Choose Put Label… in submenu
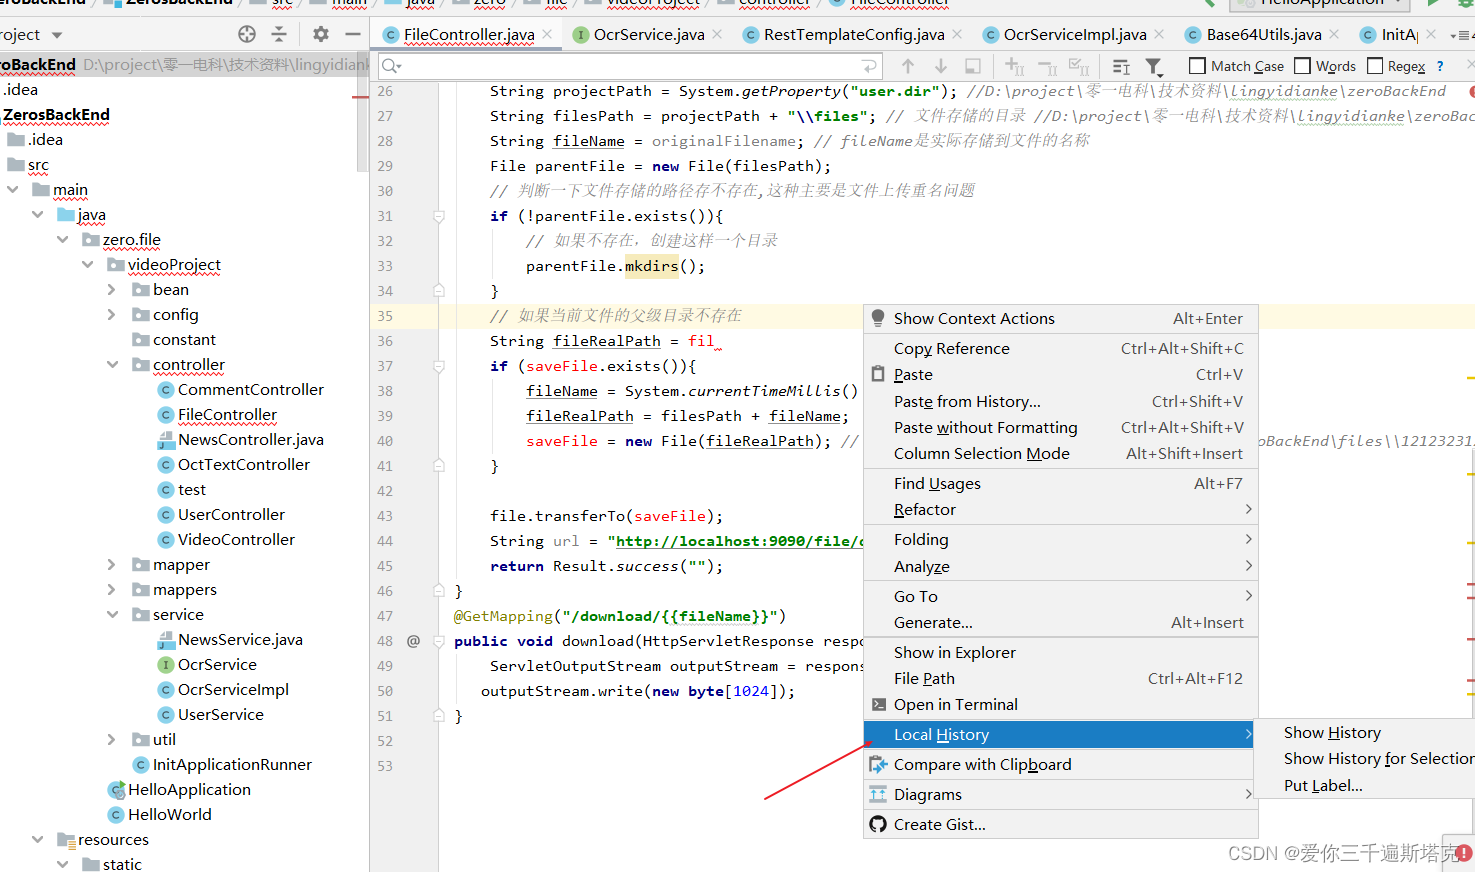This screenshot has width=1475, height=872. (1365, 786)
